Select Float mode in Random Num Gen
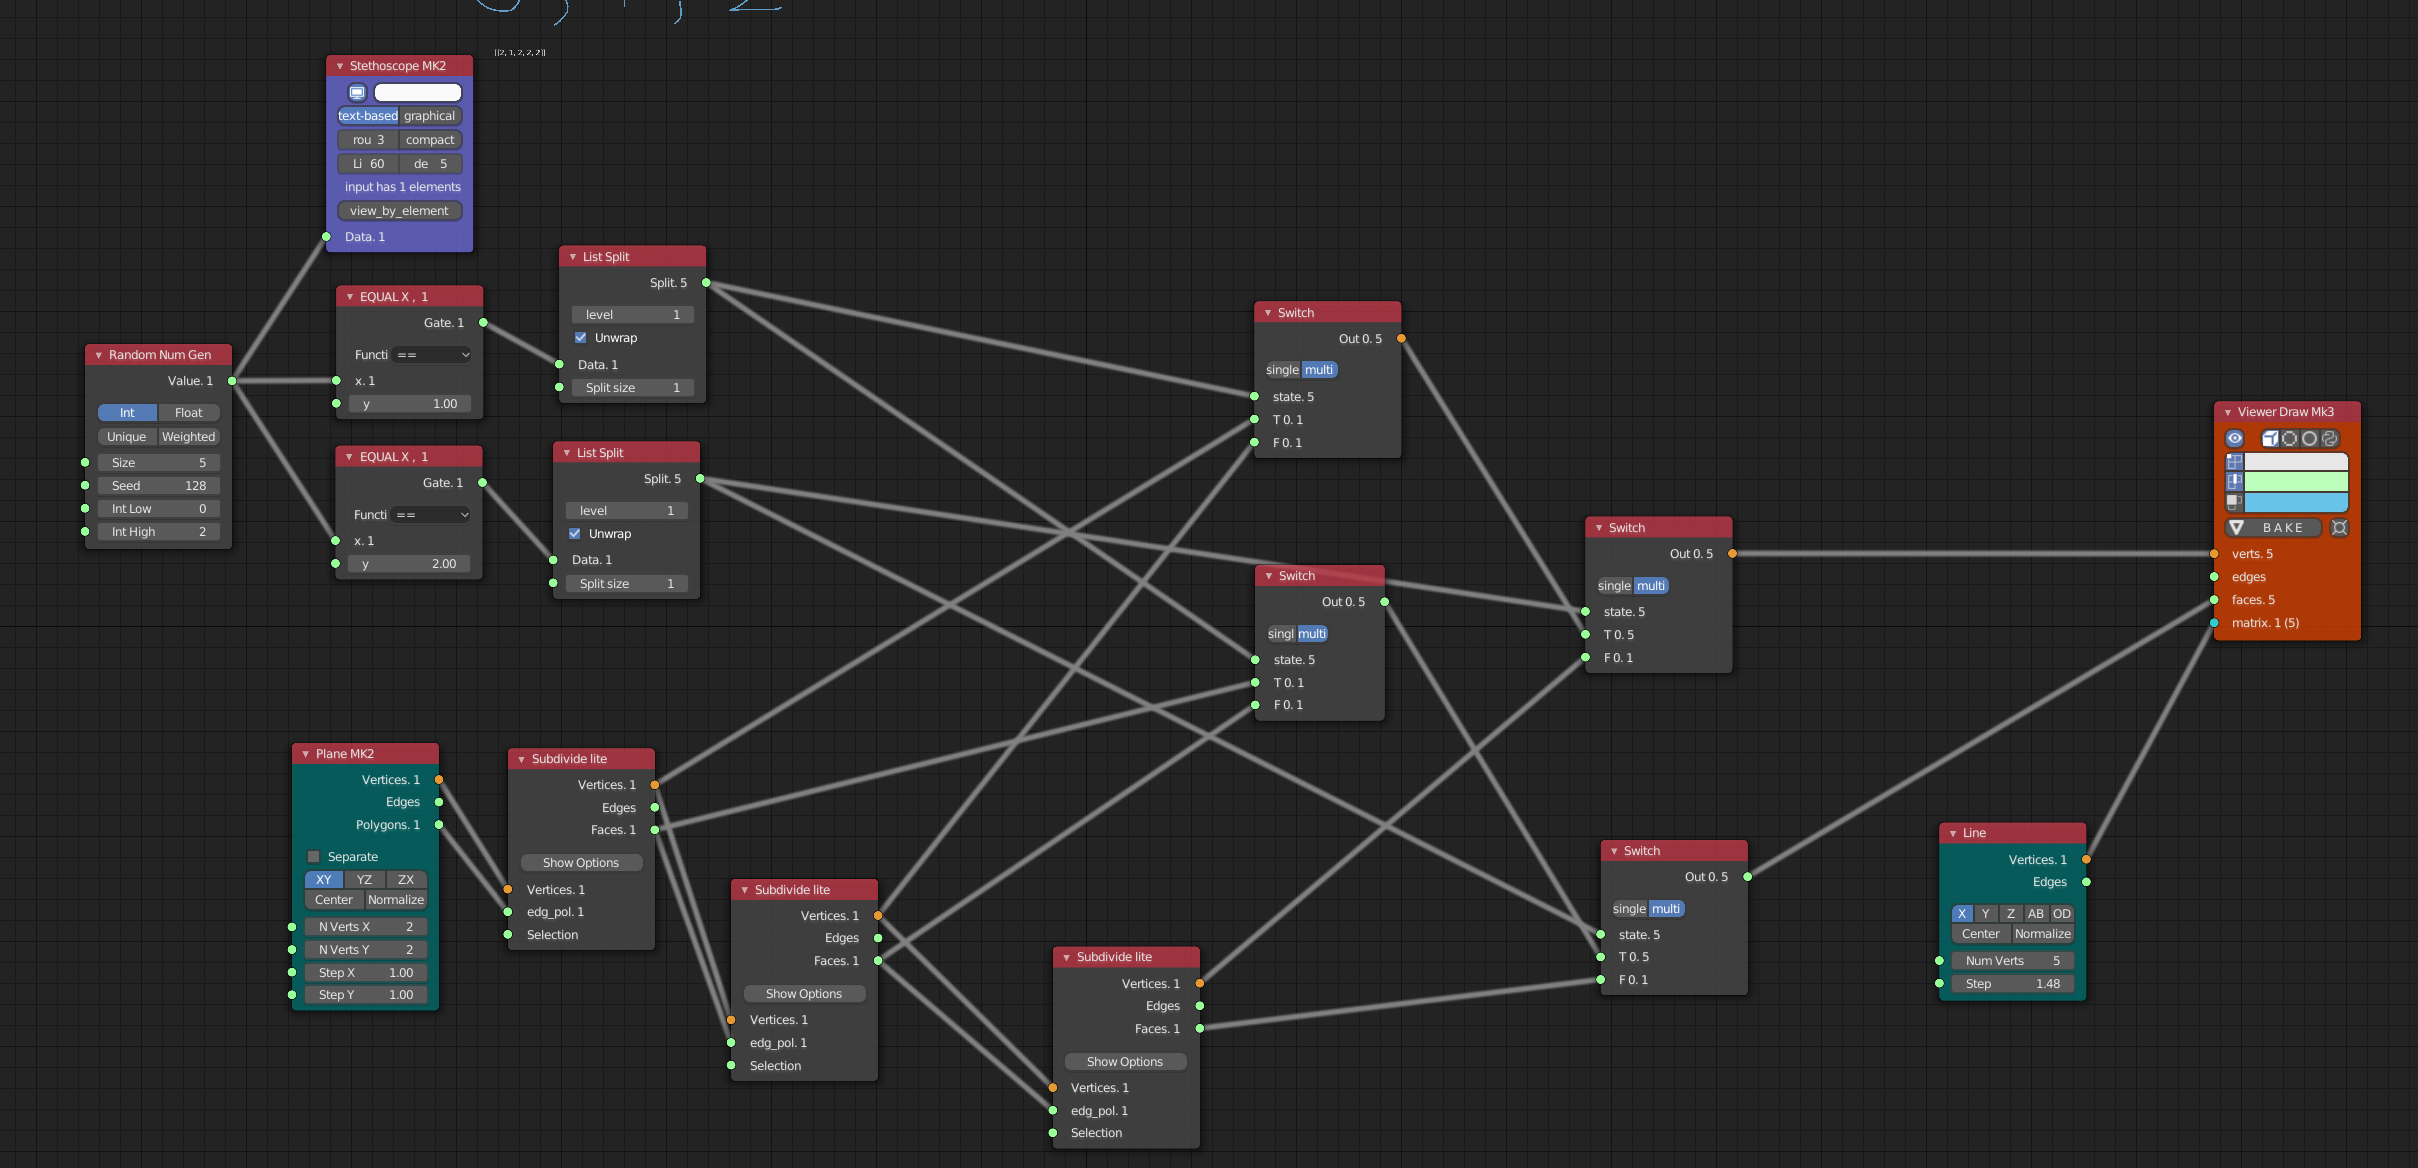The height and width of the screenshot is (1168, 2418). (x=188, y=413)
